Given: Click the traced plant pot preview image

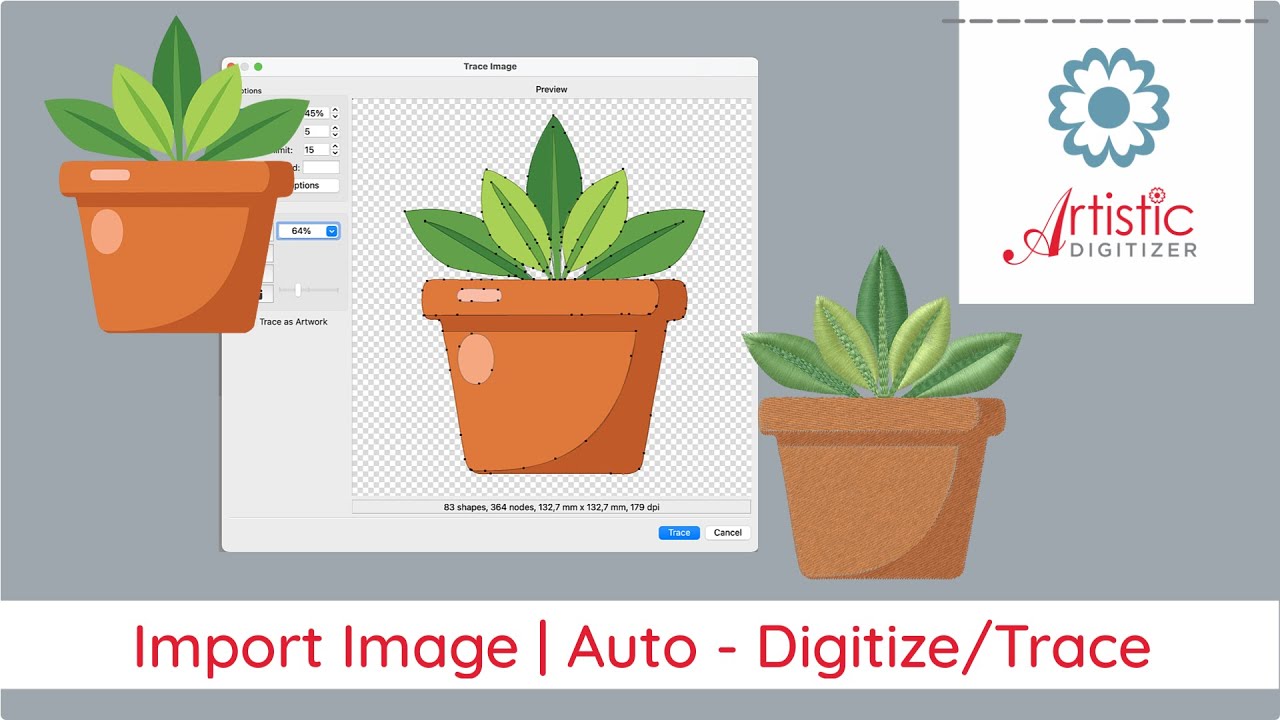Looking at the screenshot, I should click(553, 294).
